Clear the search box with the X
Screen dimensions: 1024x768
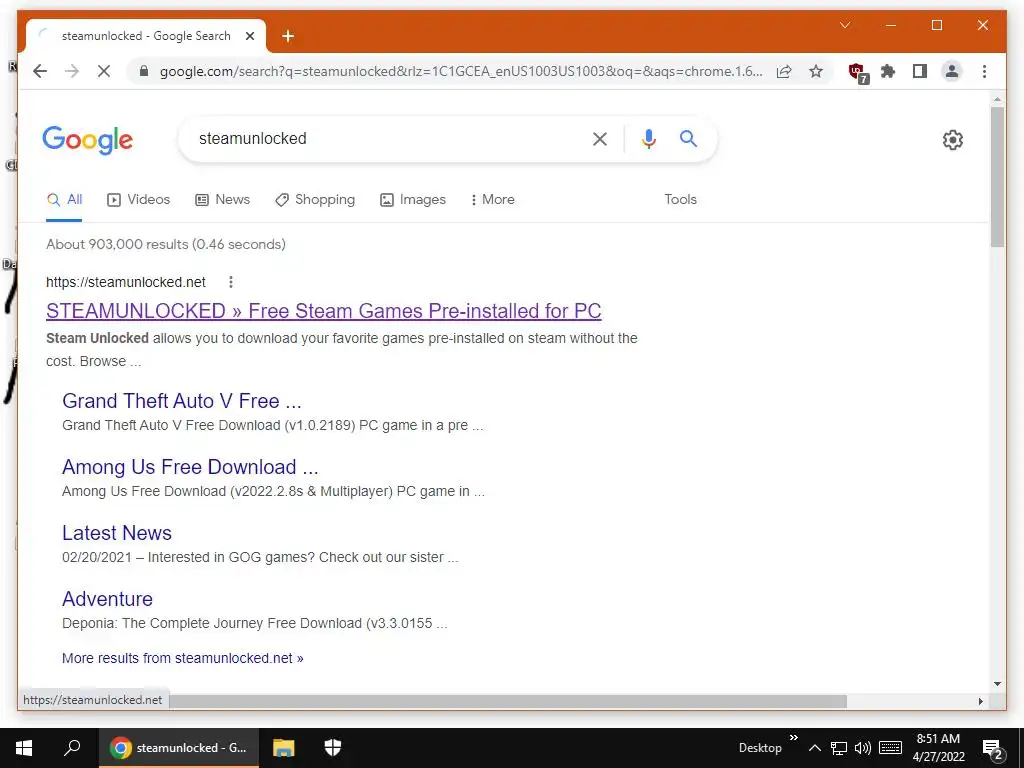tap(600, 138)
